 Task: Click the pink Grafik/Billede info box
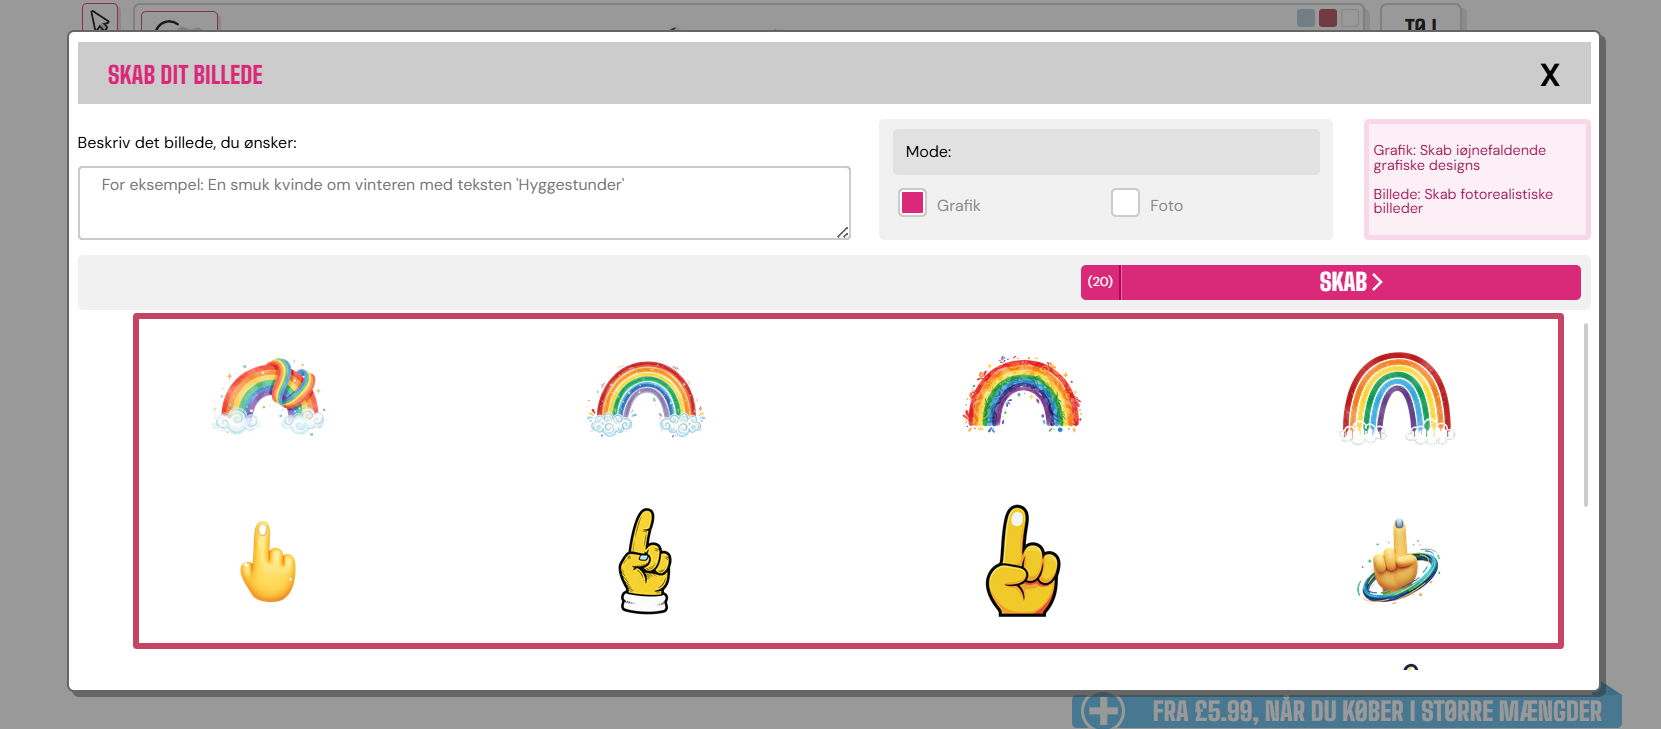click(x=1476, y=180)
